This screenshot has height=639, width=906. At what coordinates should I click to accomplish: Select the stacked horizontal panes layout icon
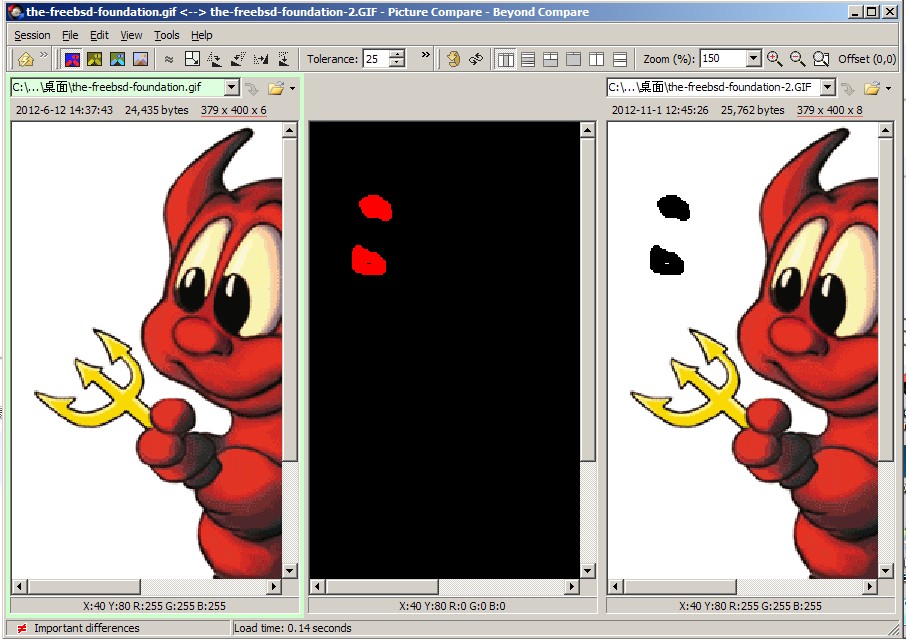(528, 59)
